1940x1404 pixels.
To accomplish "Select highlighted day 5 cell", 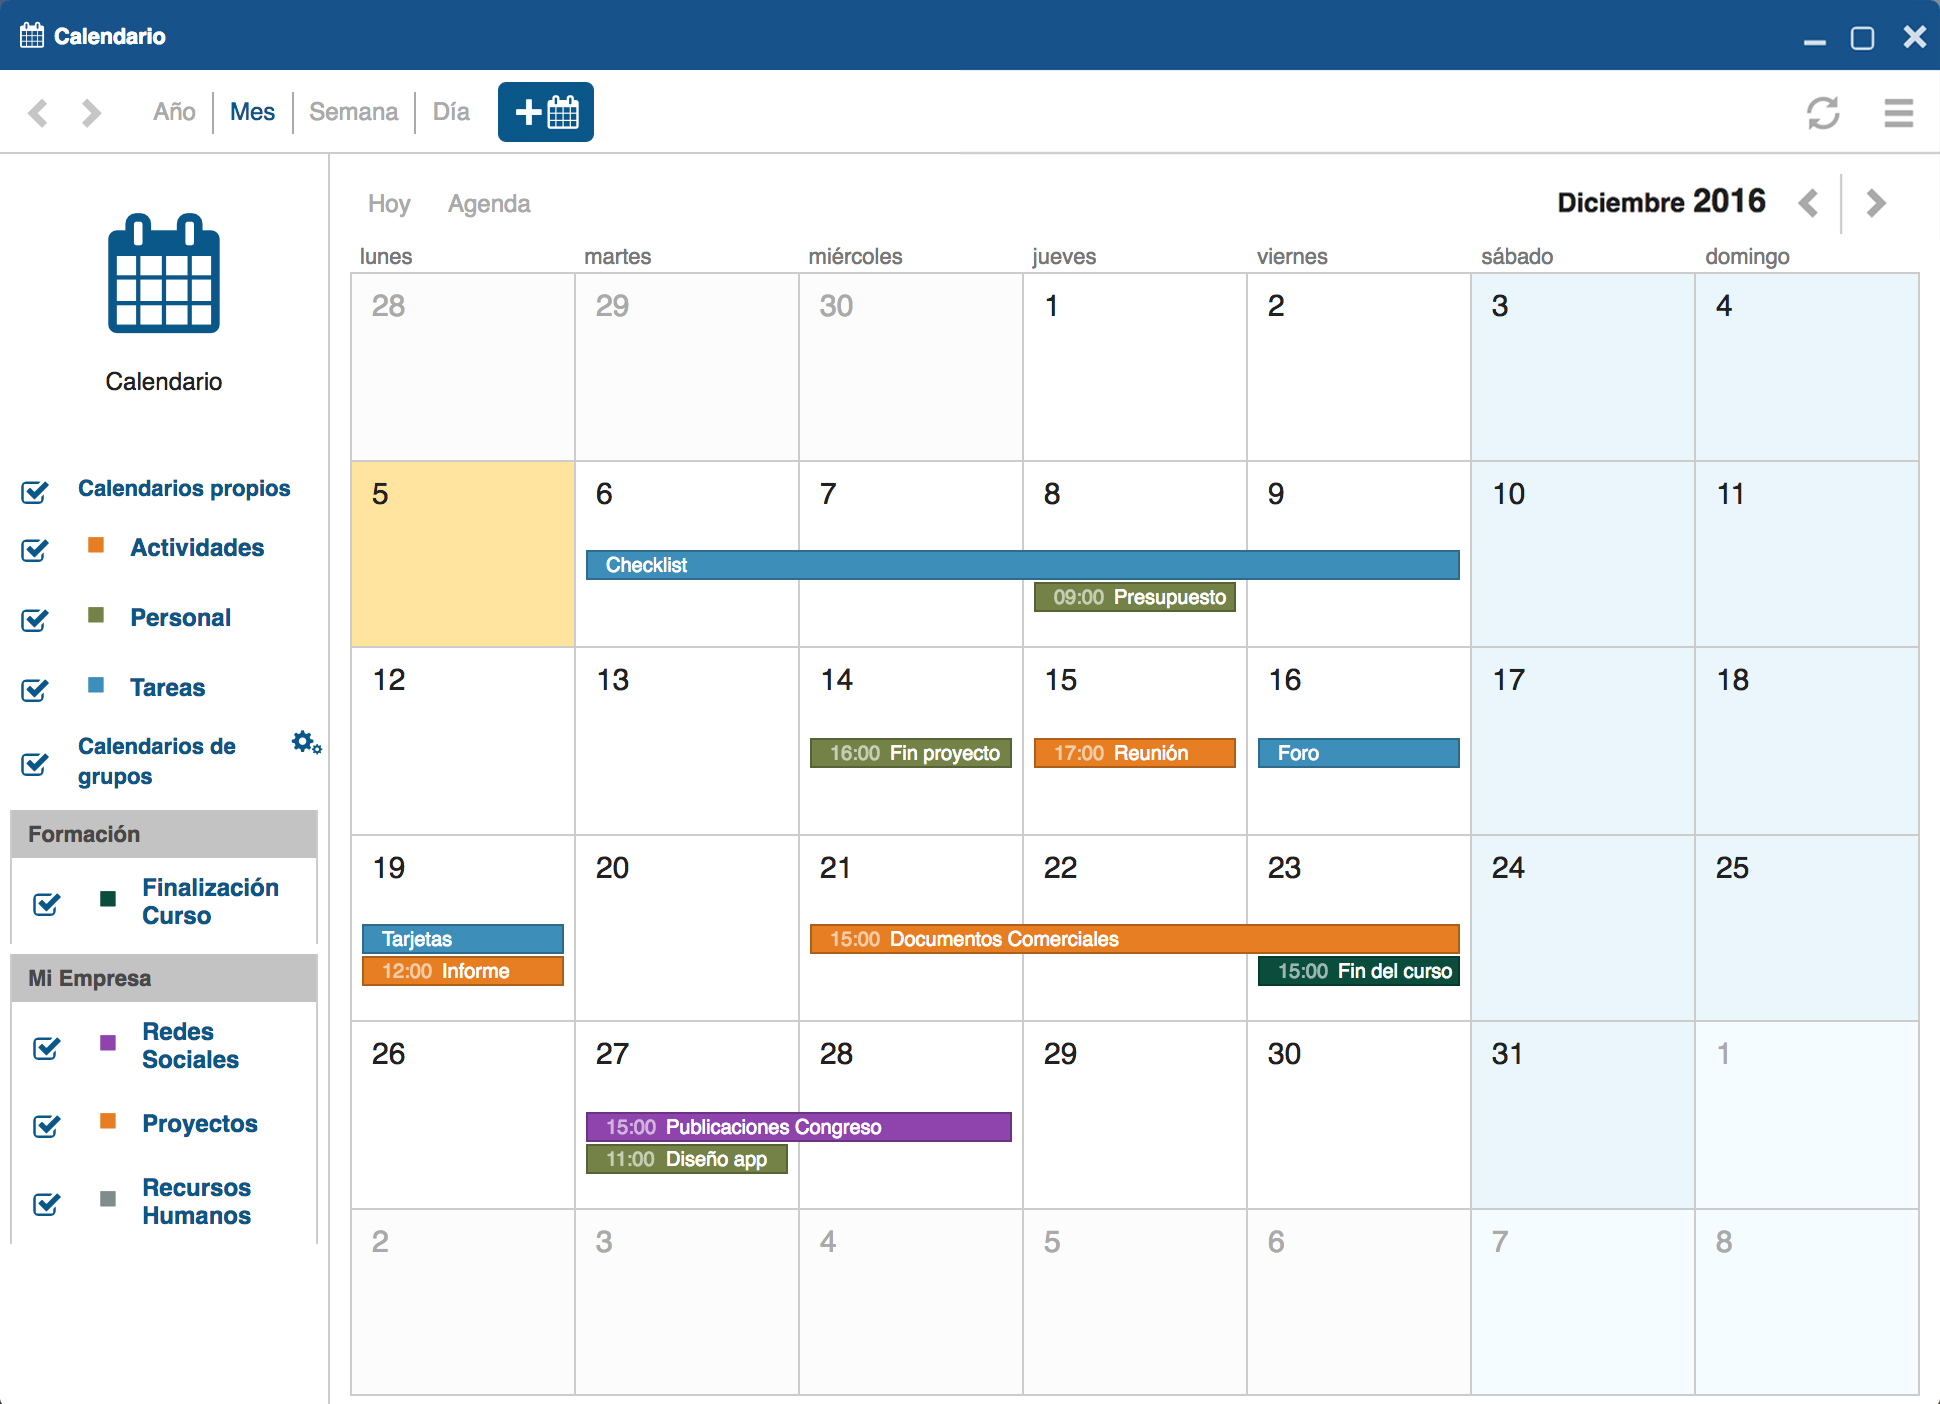I will (462, 554).
